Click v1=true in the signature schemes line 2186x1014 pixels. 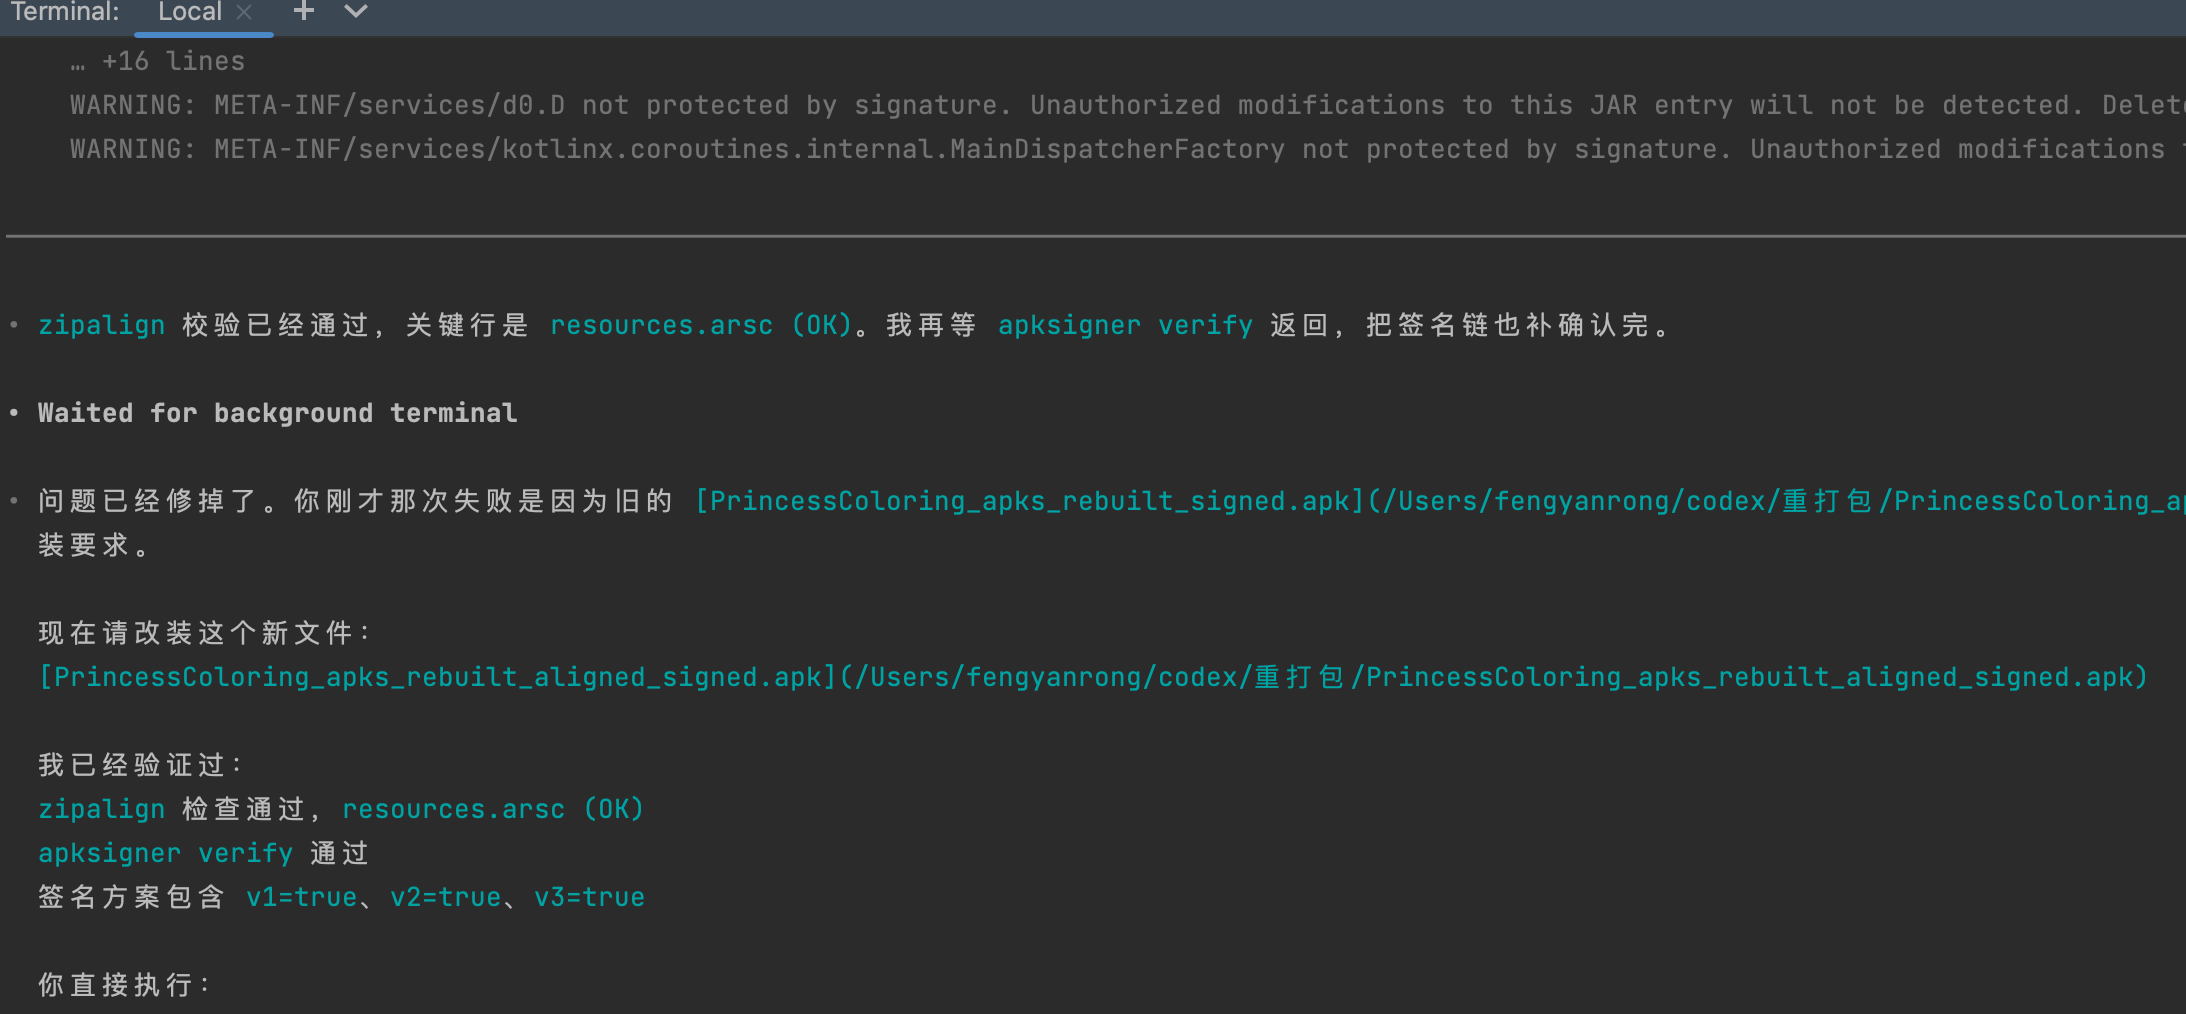tap(301, 897)
